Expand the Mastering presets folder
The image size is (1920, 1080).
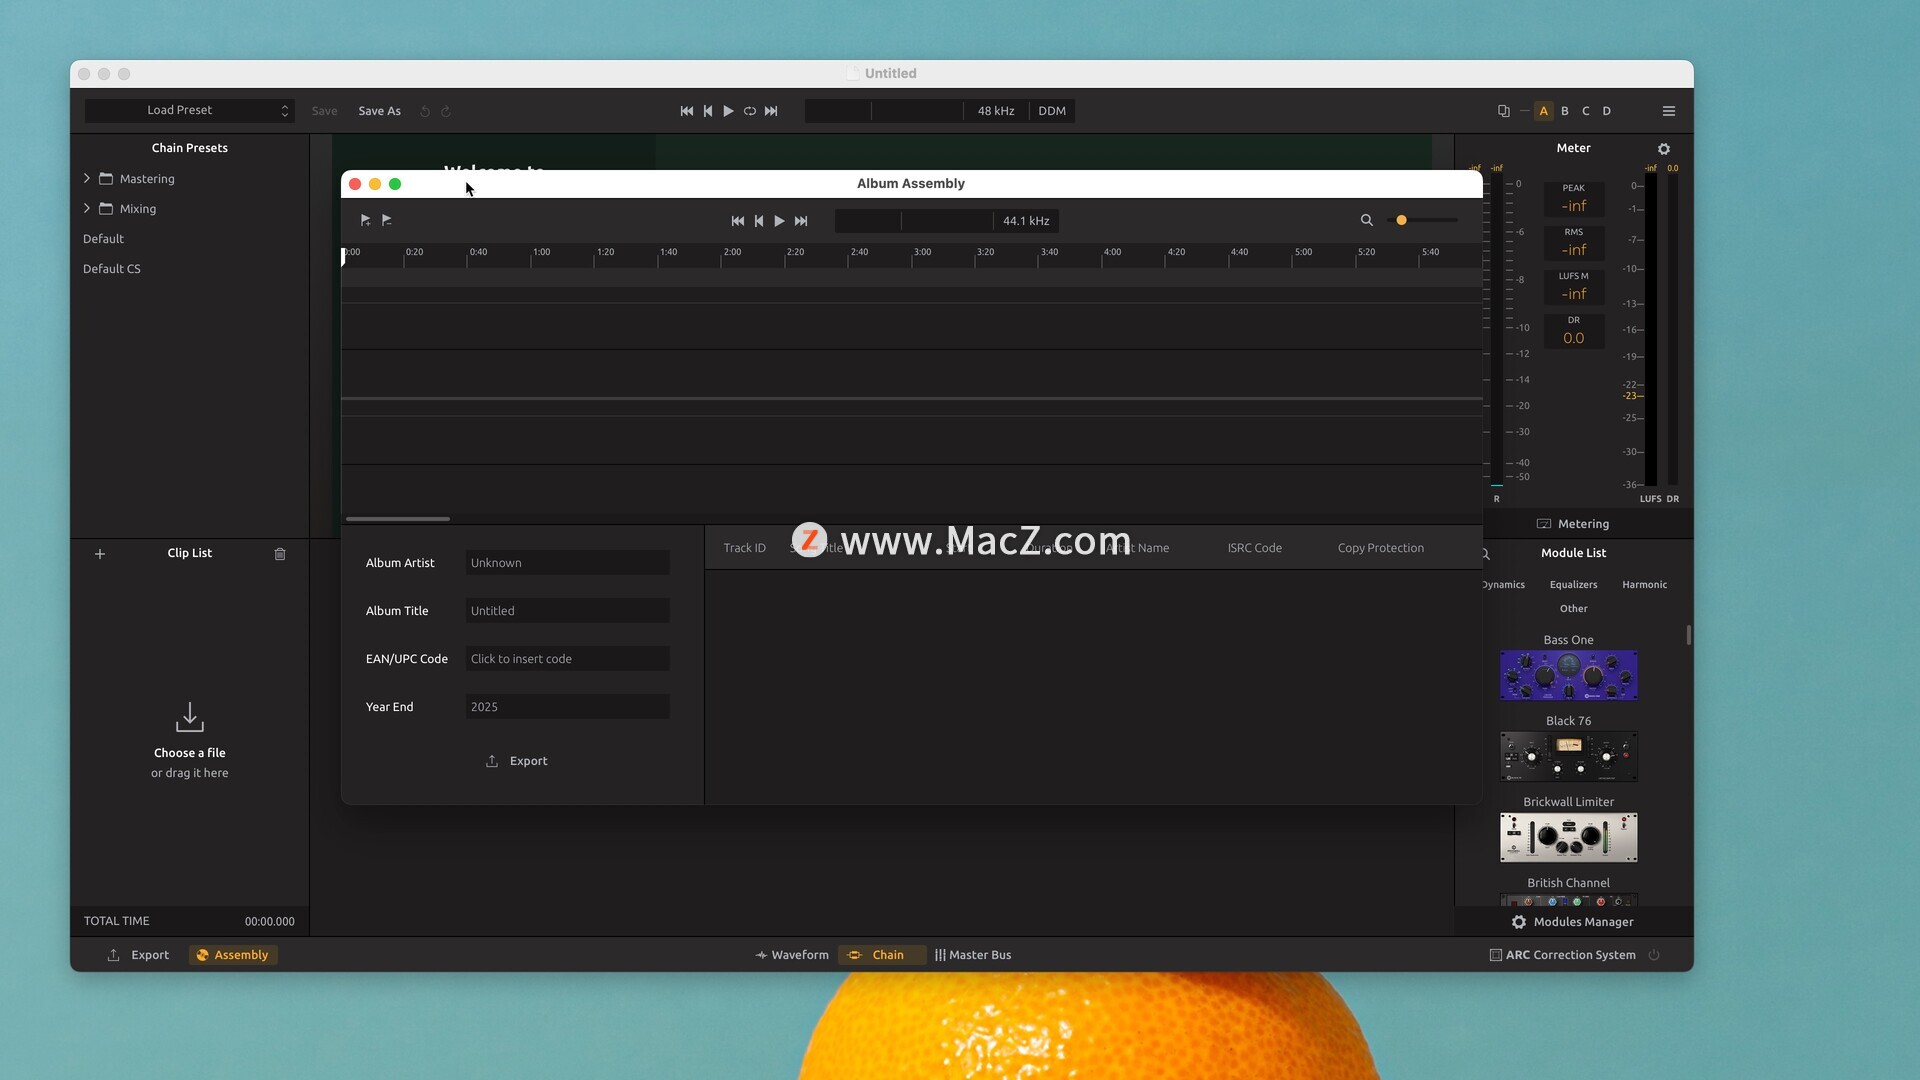coord(87,178)
